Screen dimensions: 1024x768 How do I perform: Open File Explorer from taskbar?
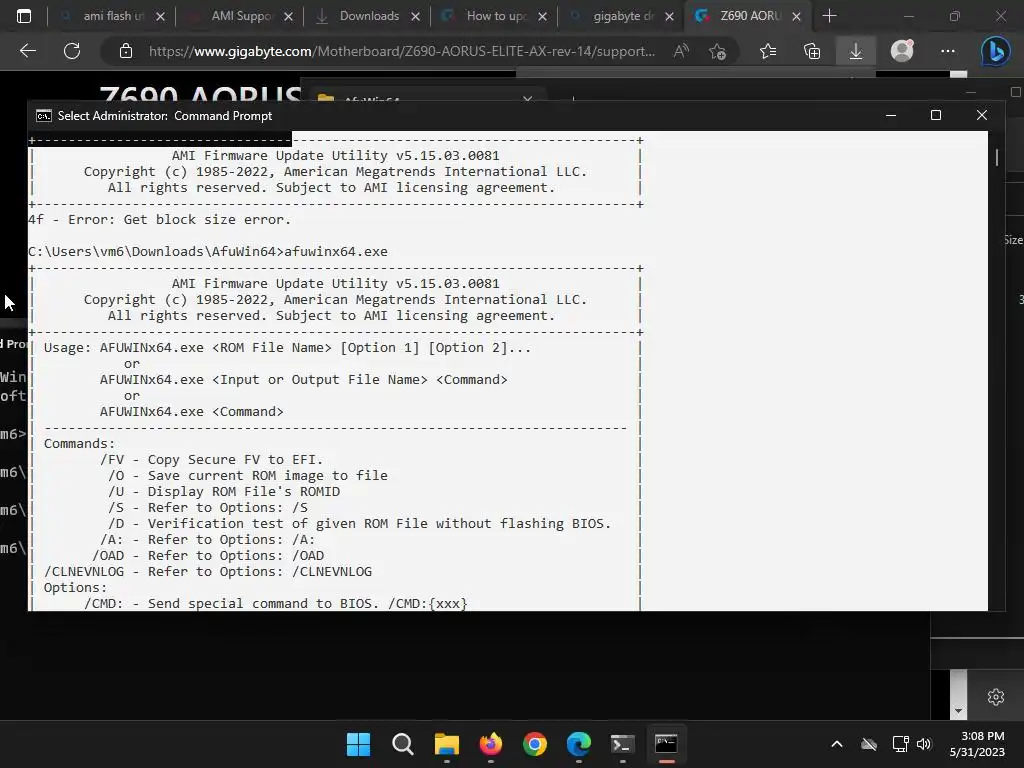click(447, 744)
